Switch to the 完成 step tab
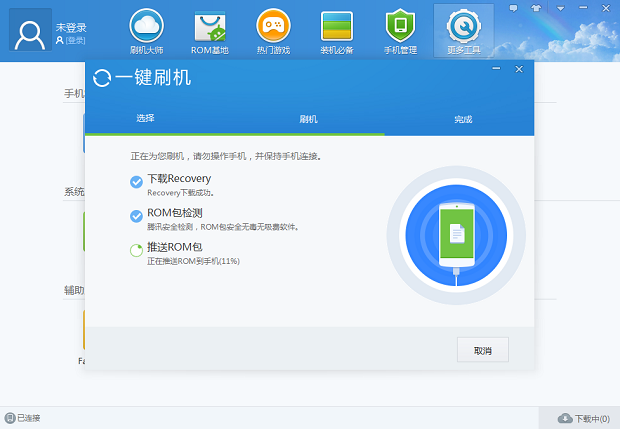 (x=463, y=119)
